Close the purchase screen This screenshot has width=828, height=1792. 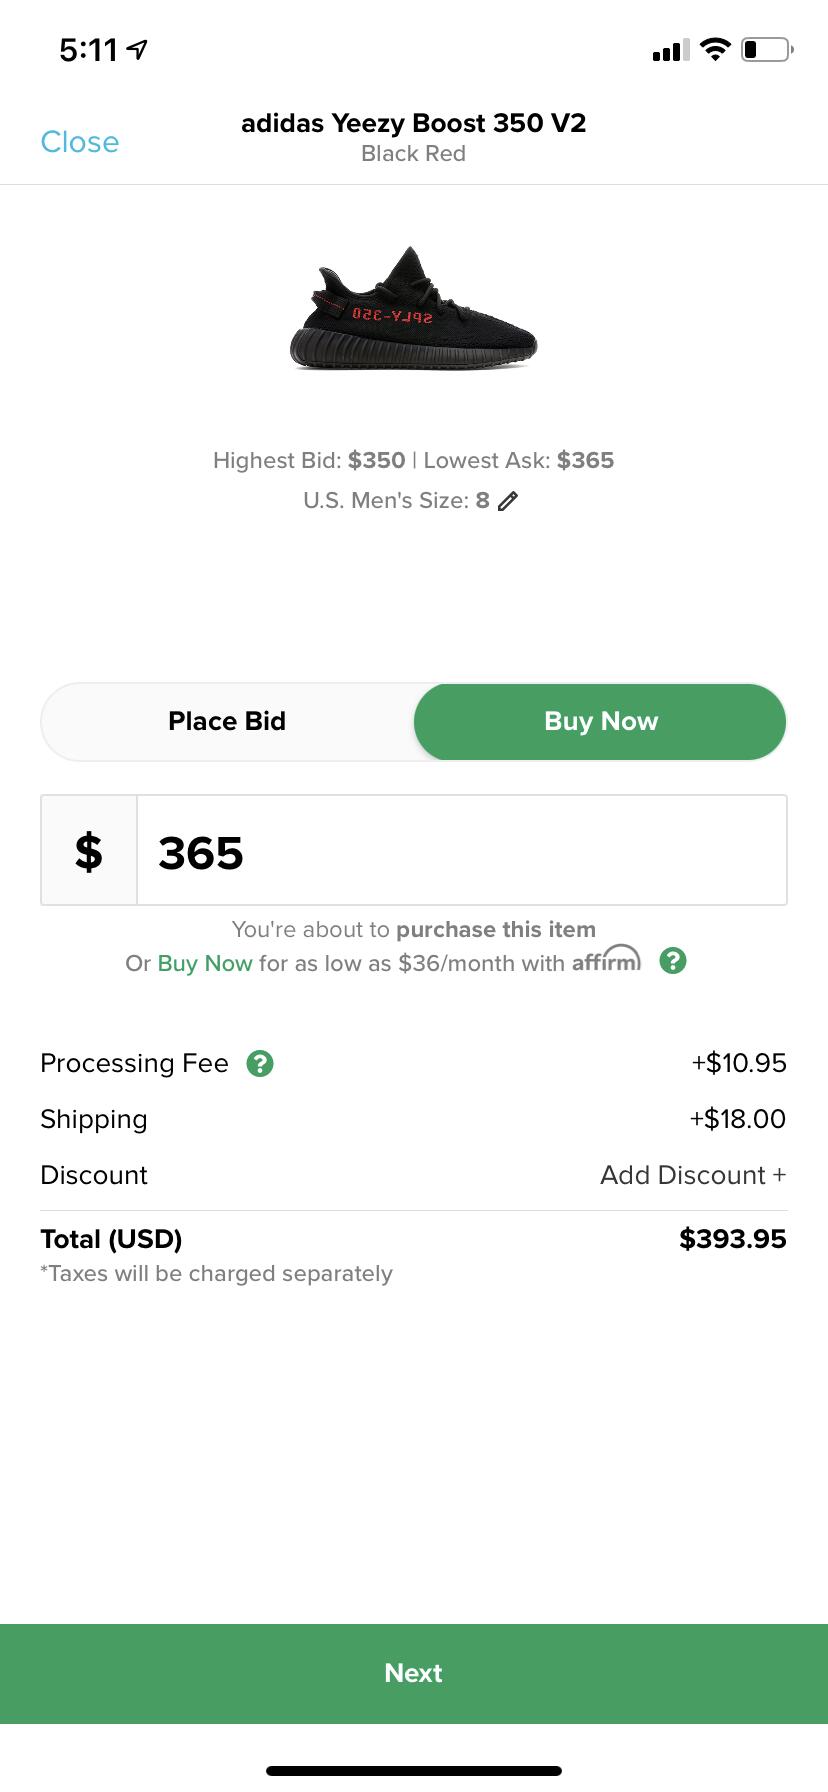coord(79,142)
